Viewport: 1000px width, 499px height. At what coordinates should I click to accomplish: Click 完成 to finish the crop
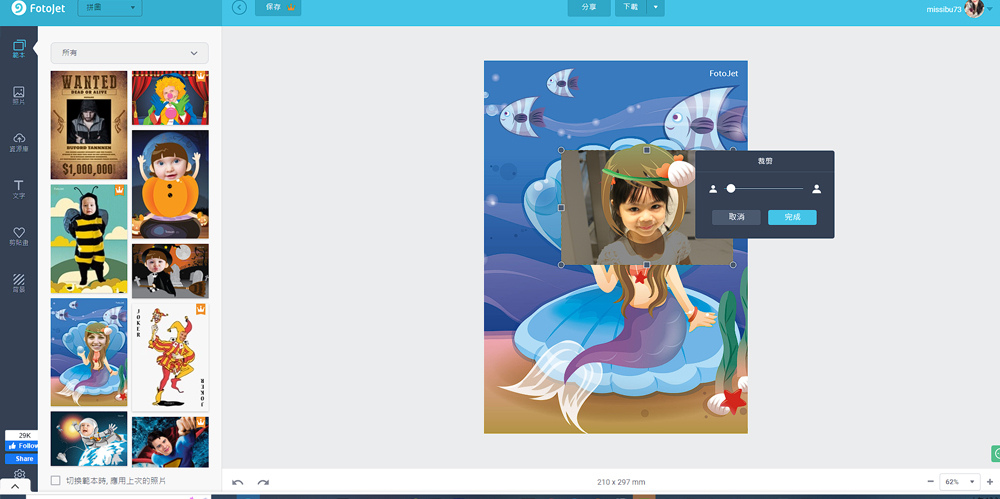click(792, 217)
